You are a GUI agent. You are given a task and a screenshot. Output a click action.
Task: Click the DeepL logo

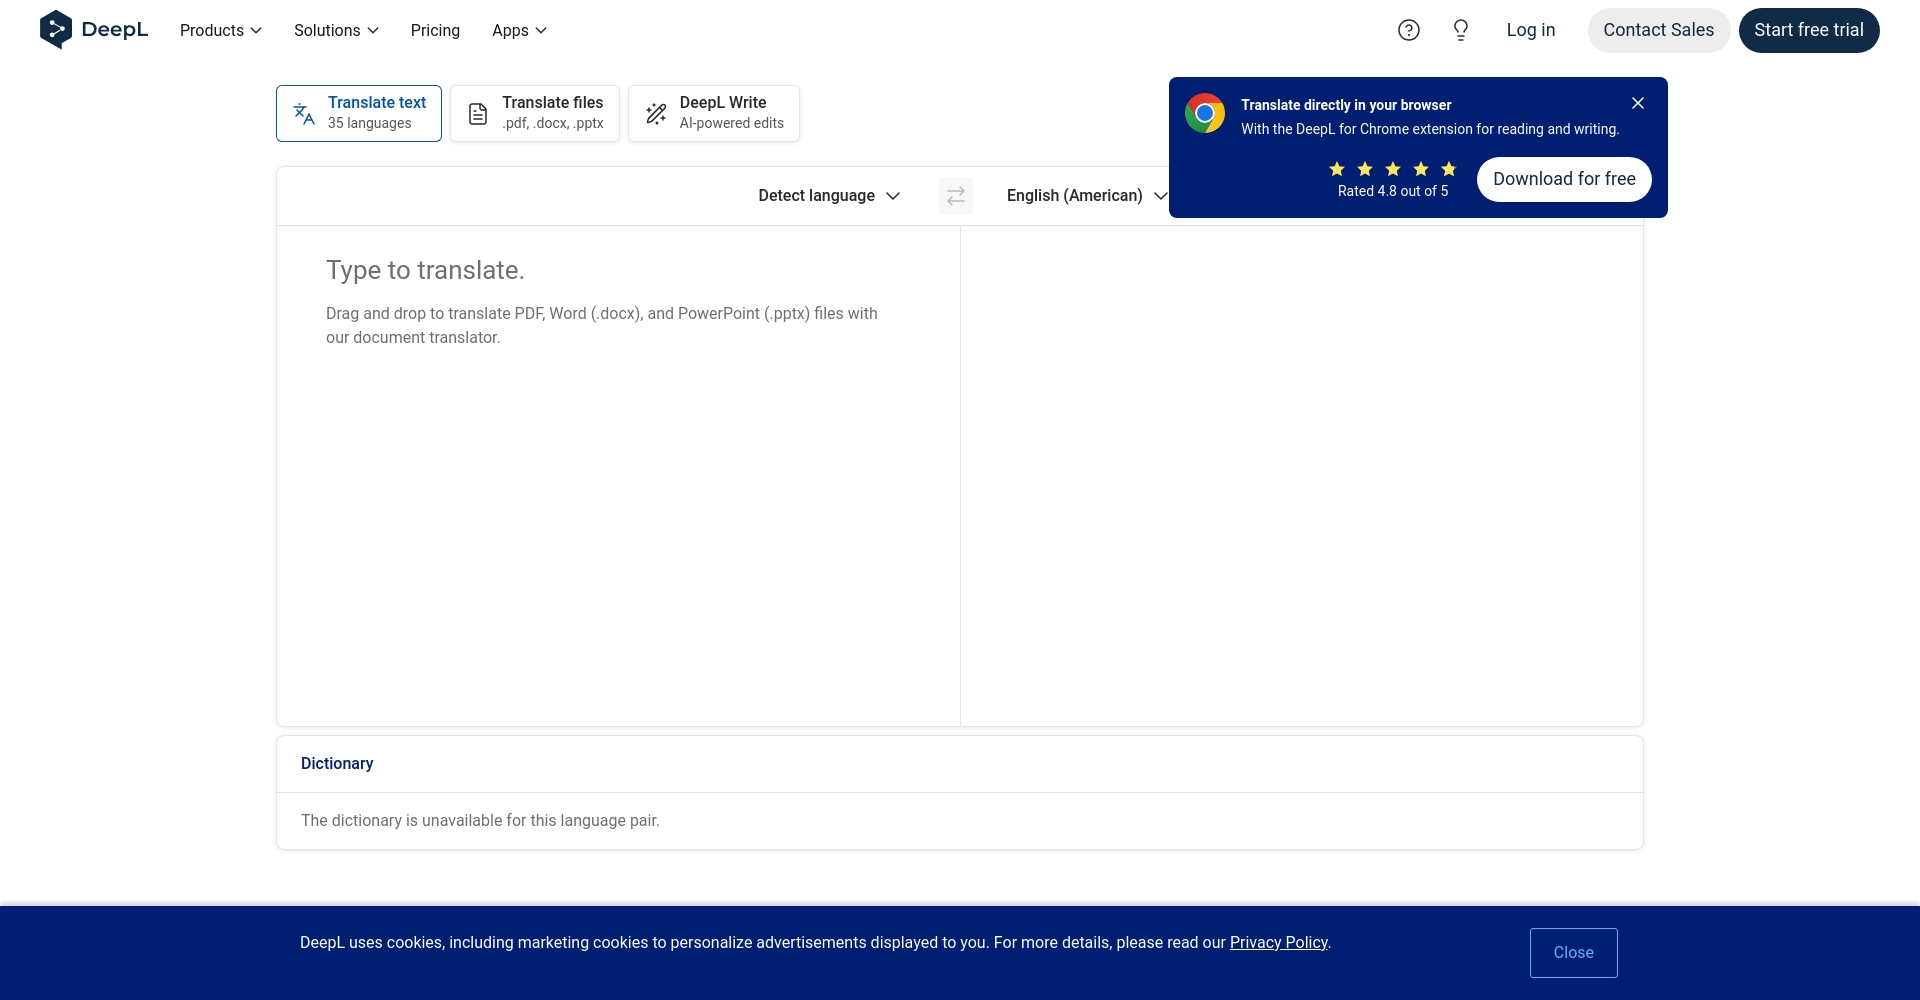pyautogui.click(x=94, y=30)
